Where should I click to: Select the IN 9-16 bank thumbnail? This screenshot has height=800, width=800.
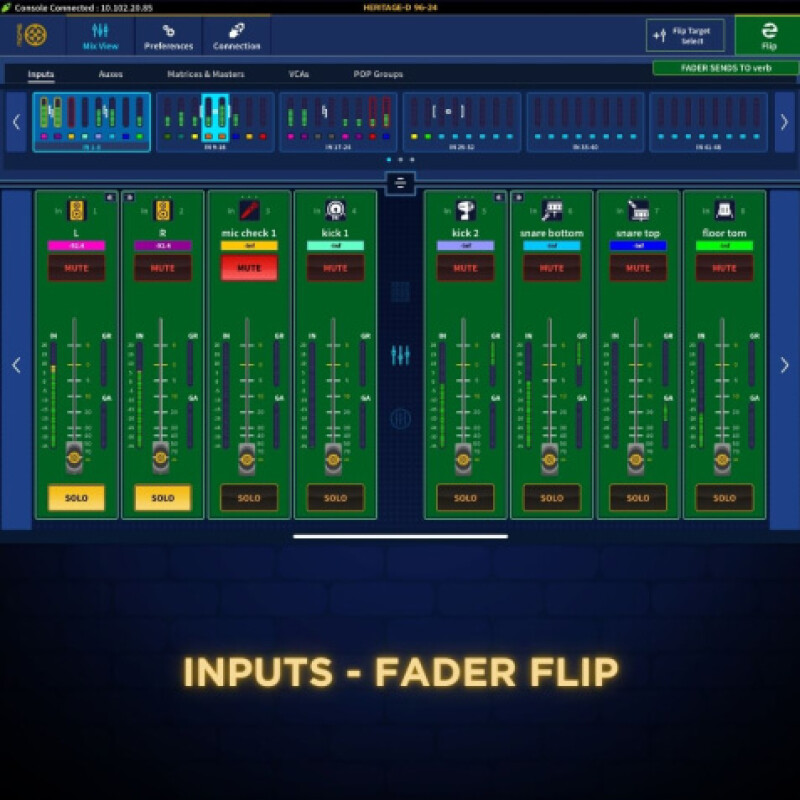215,122
